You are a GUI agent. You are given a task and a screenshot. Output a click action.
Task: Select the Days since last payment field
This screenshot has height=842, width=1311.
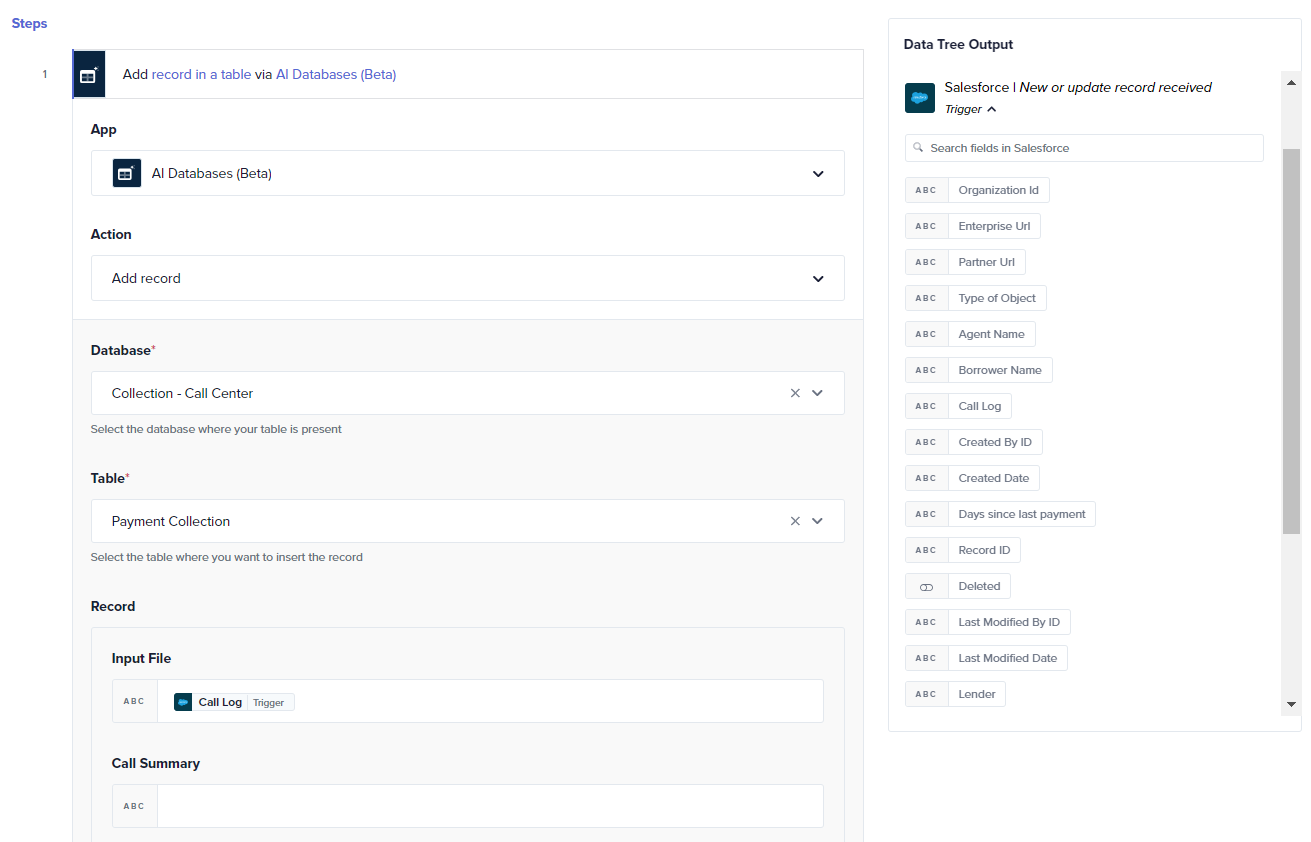(x=1000, y=514)
